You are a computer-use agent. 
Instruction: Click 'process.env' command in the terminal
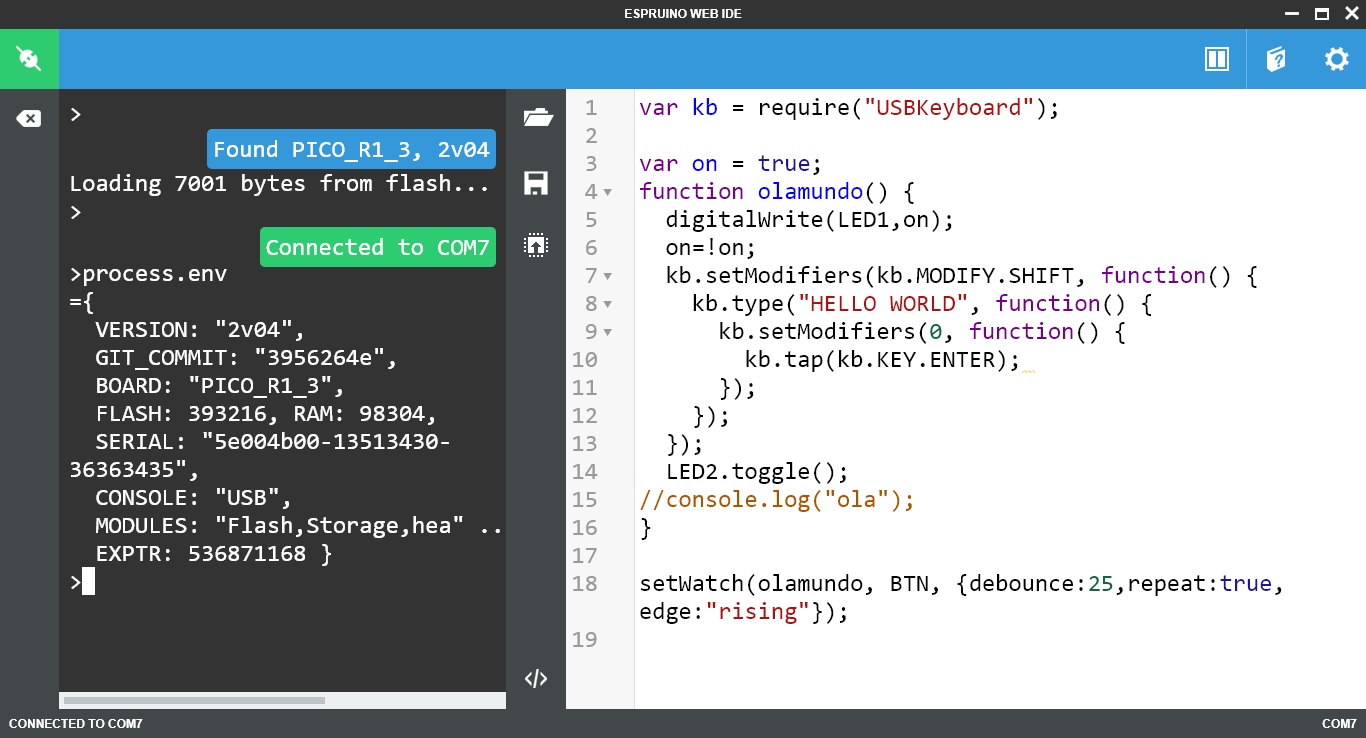click(154, 274)
